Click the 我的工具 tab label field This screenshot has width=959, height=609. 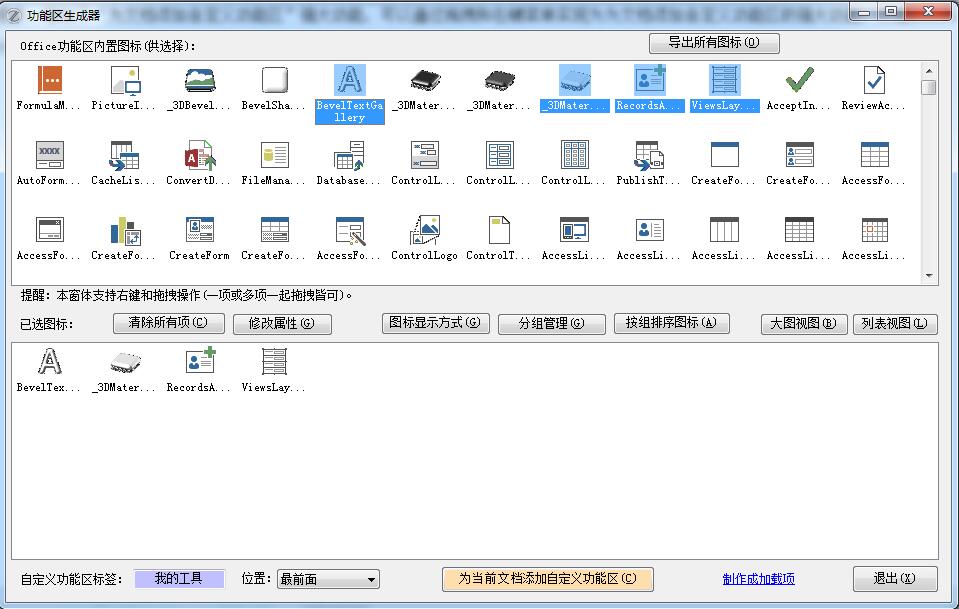(180, 579)
